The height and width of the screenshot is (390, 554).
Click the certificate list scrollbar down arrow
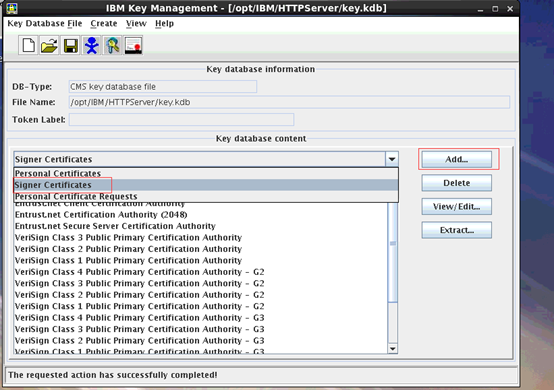pos(393,349)
